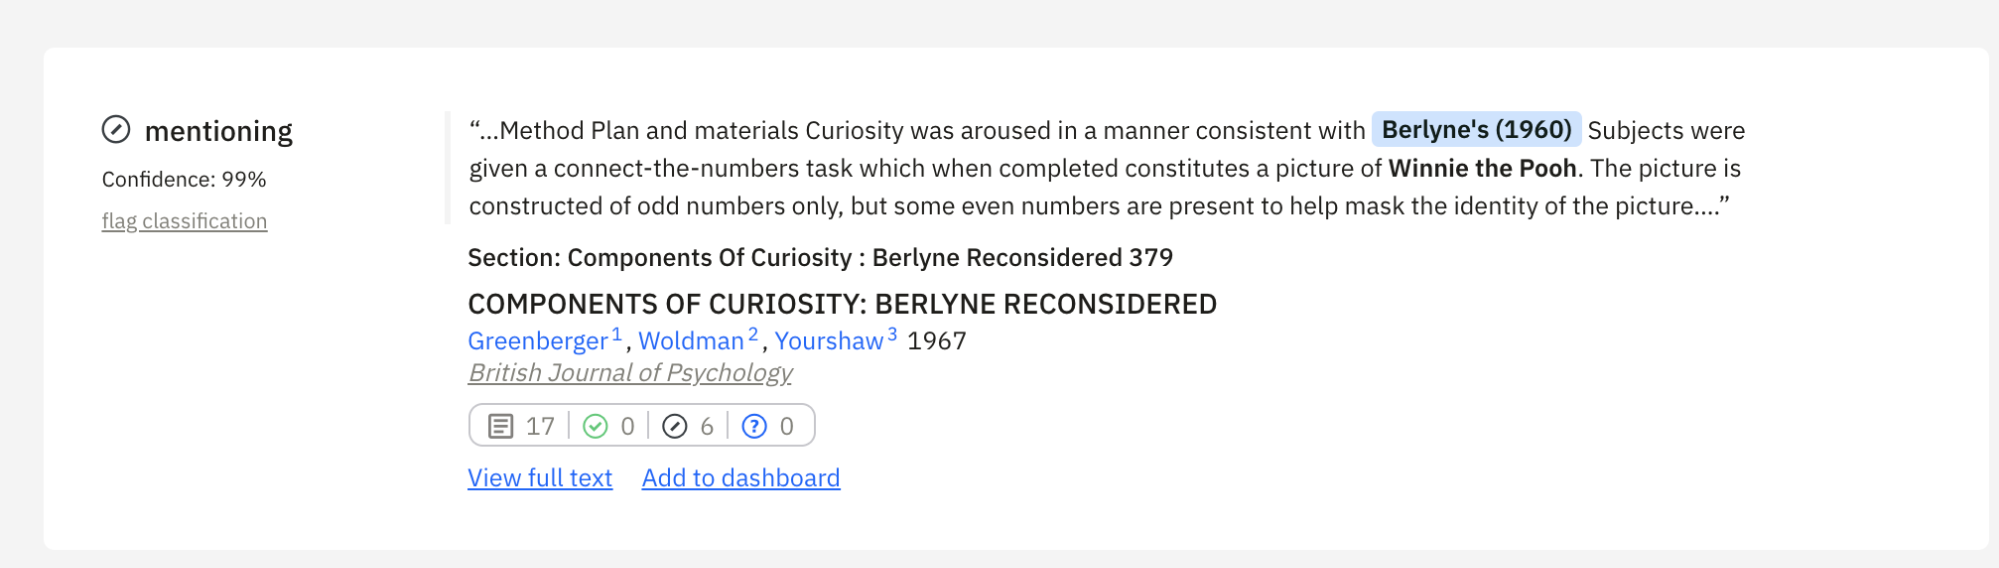Image resolution: width=1999 pixels, height=568 pixels.
Task: Open author Yourshaw's profile link
Action: (829, 341)
